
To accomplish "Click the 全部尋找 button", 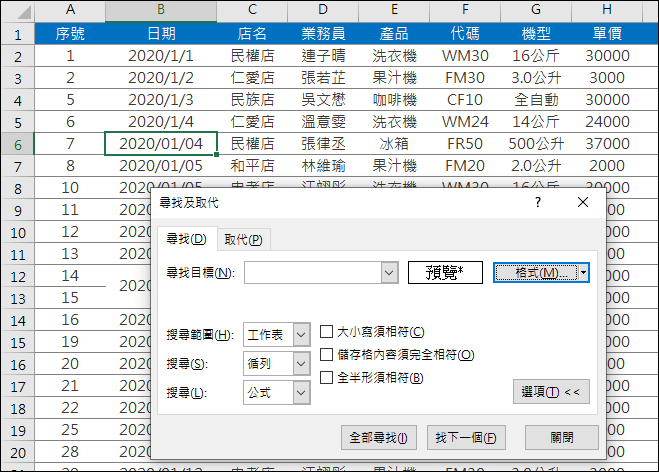I will [x=379, y=438].
